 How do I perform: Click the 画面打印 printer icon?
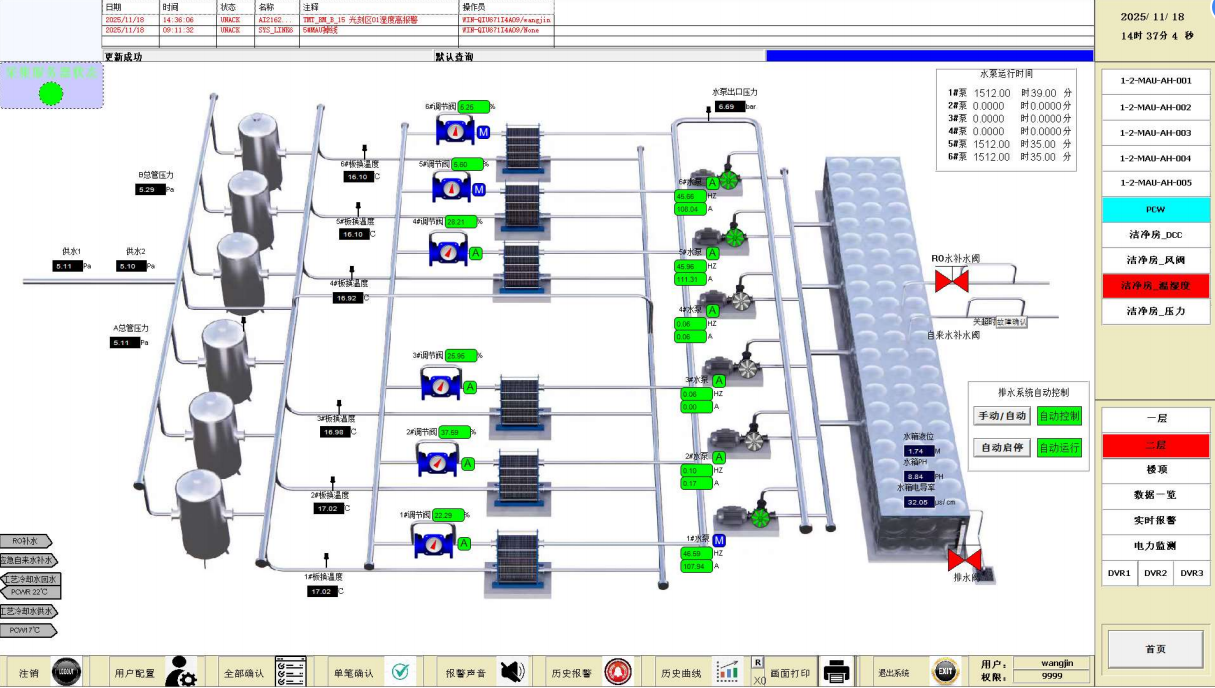[836, 672]
